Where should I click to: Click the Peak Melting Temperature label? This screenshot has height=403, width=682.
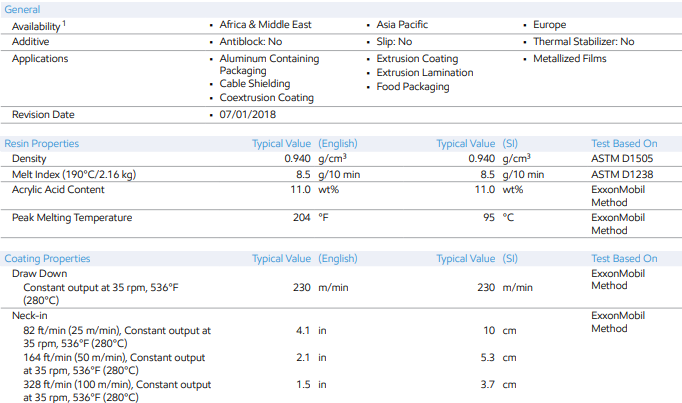tap(71, 217)
